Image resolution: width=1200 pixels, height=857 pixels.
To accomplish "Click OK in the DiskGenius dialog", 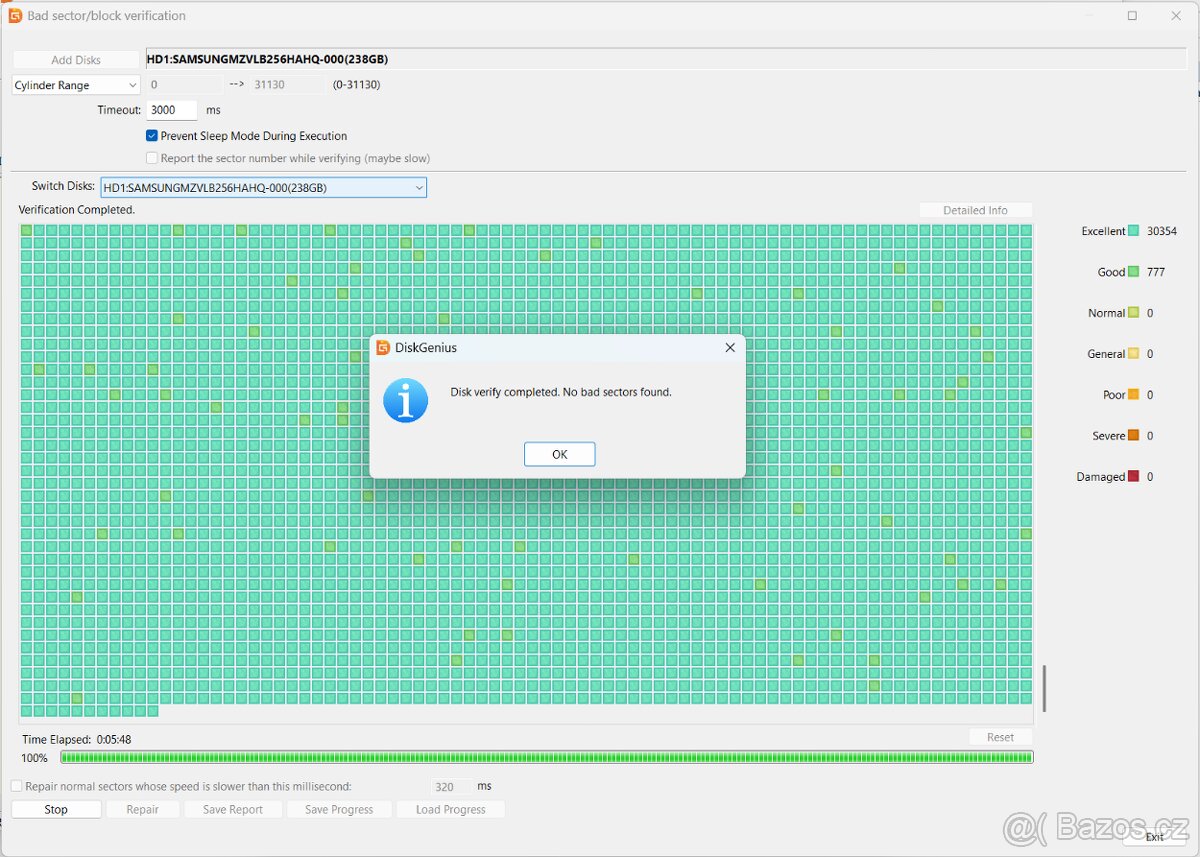I will click(559, 454).
